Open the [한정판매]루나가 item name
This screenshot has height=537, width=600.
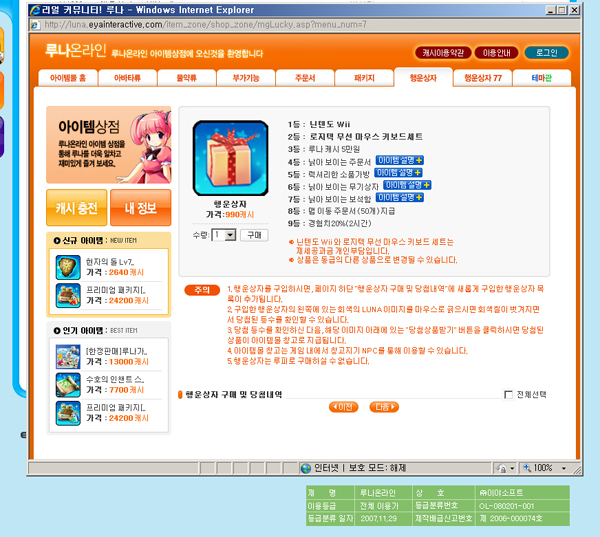click(116, 351)
